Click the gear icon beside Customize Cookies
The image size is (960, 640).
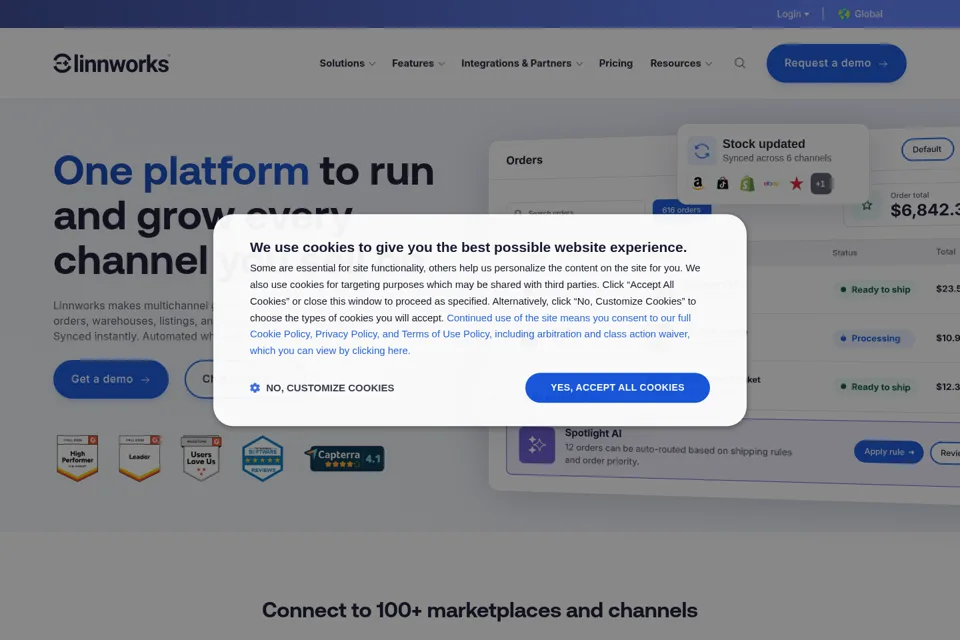(255, 388)
